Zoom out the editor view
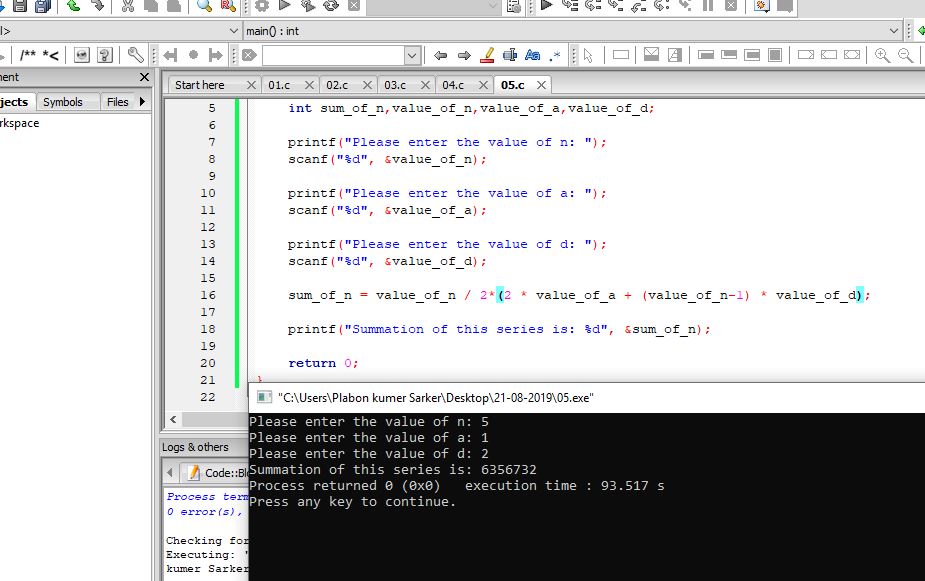925x581 pixels. pos(906,55)
